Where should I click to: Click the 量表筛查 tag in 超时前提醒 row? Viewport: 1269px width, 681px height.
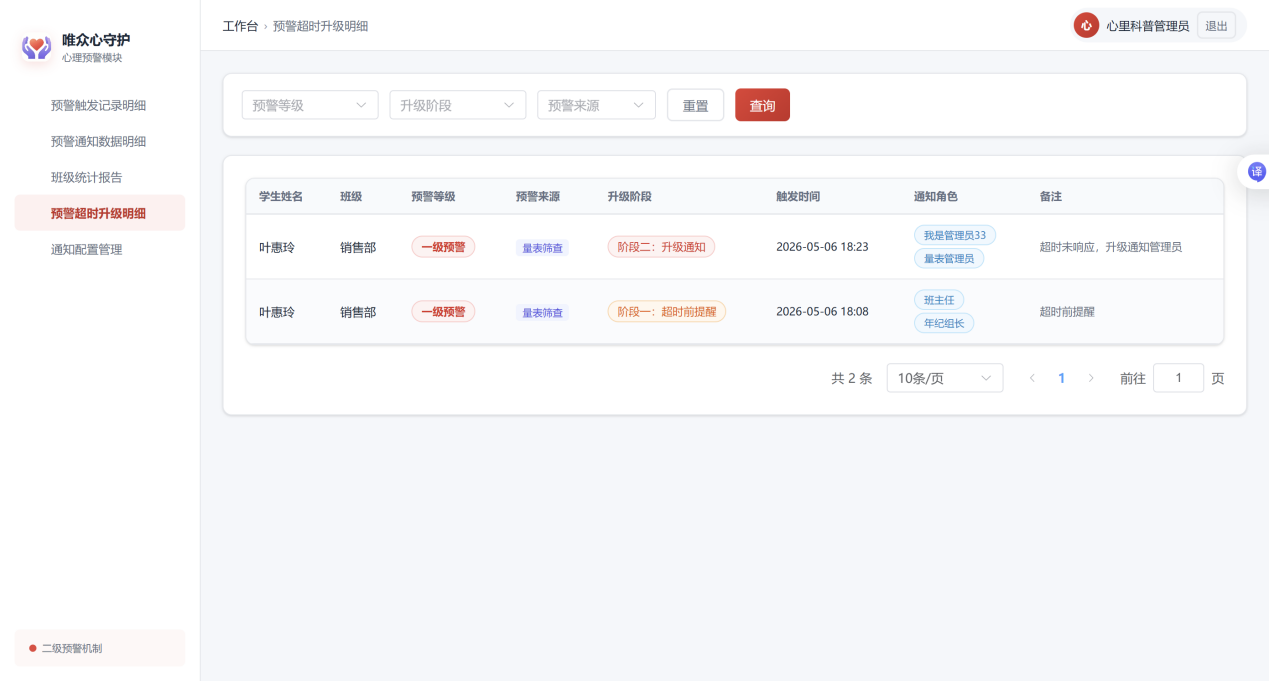click(542, 312)
